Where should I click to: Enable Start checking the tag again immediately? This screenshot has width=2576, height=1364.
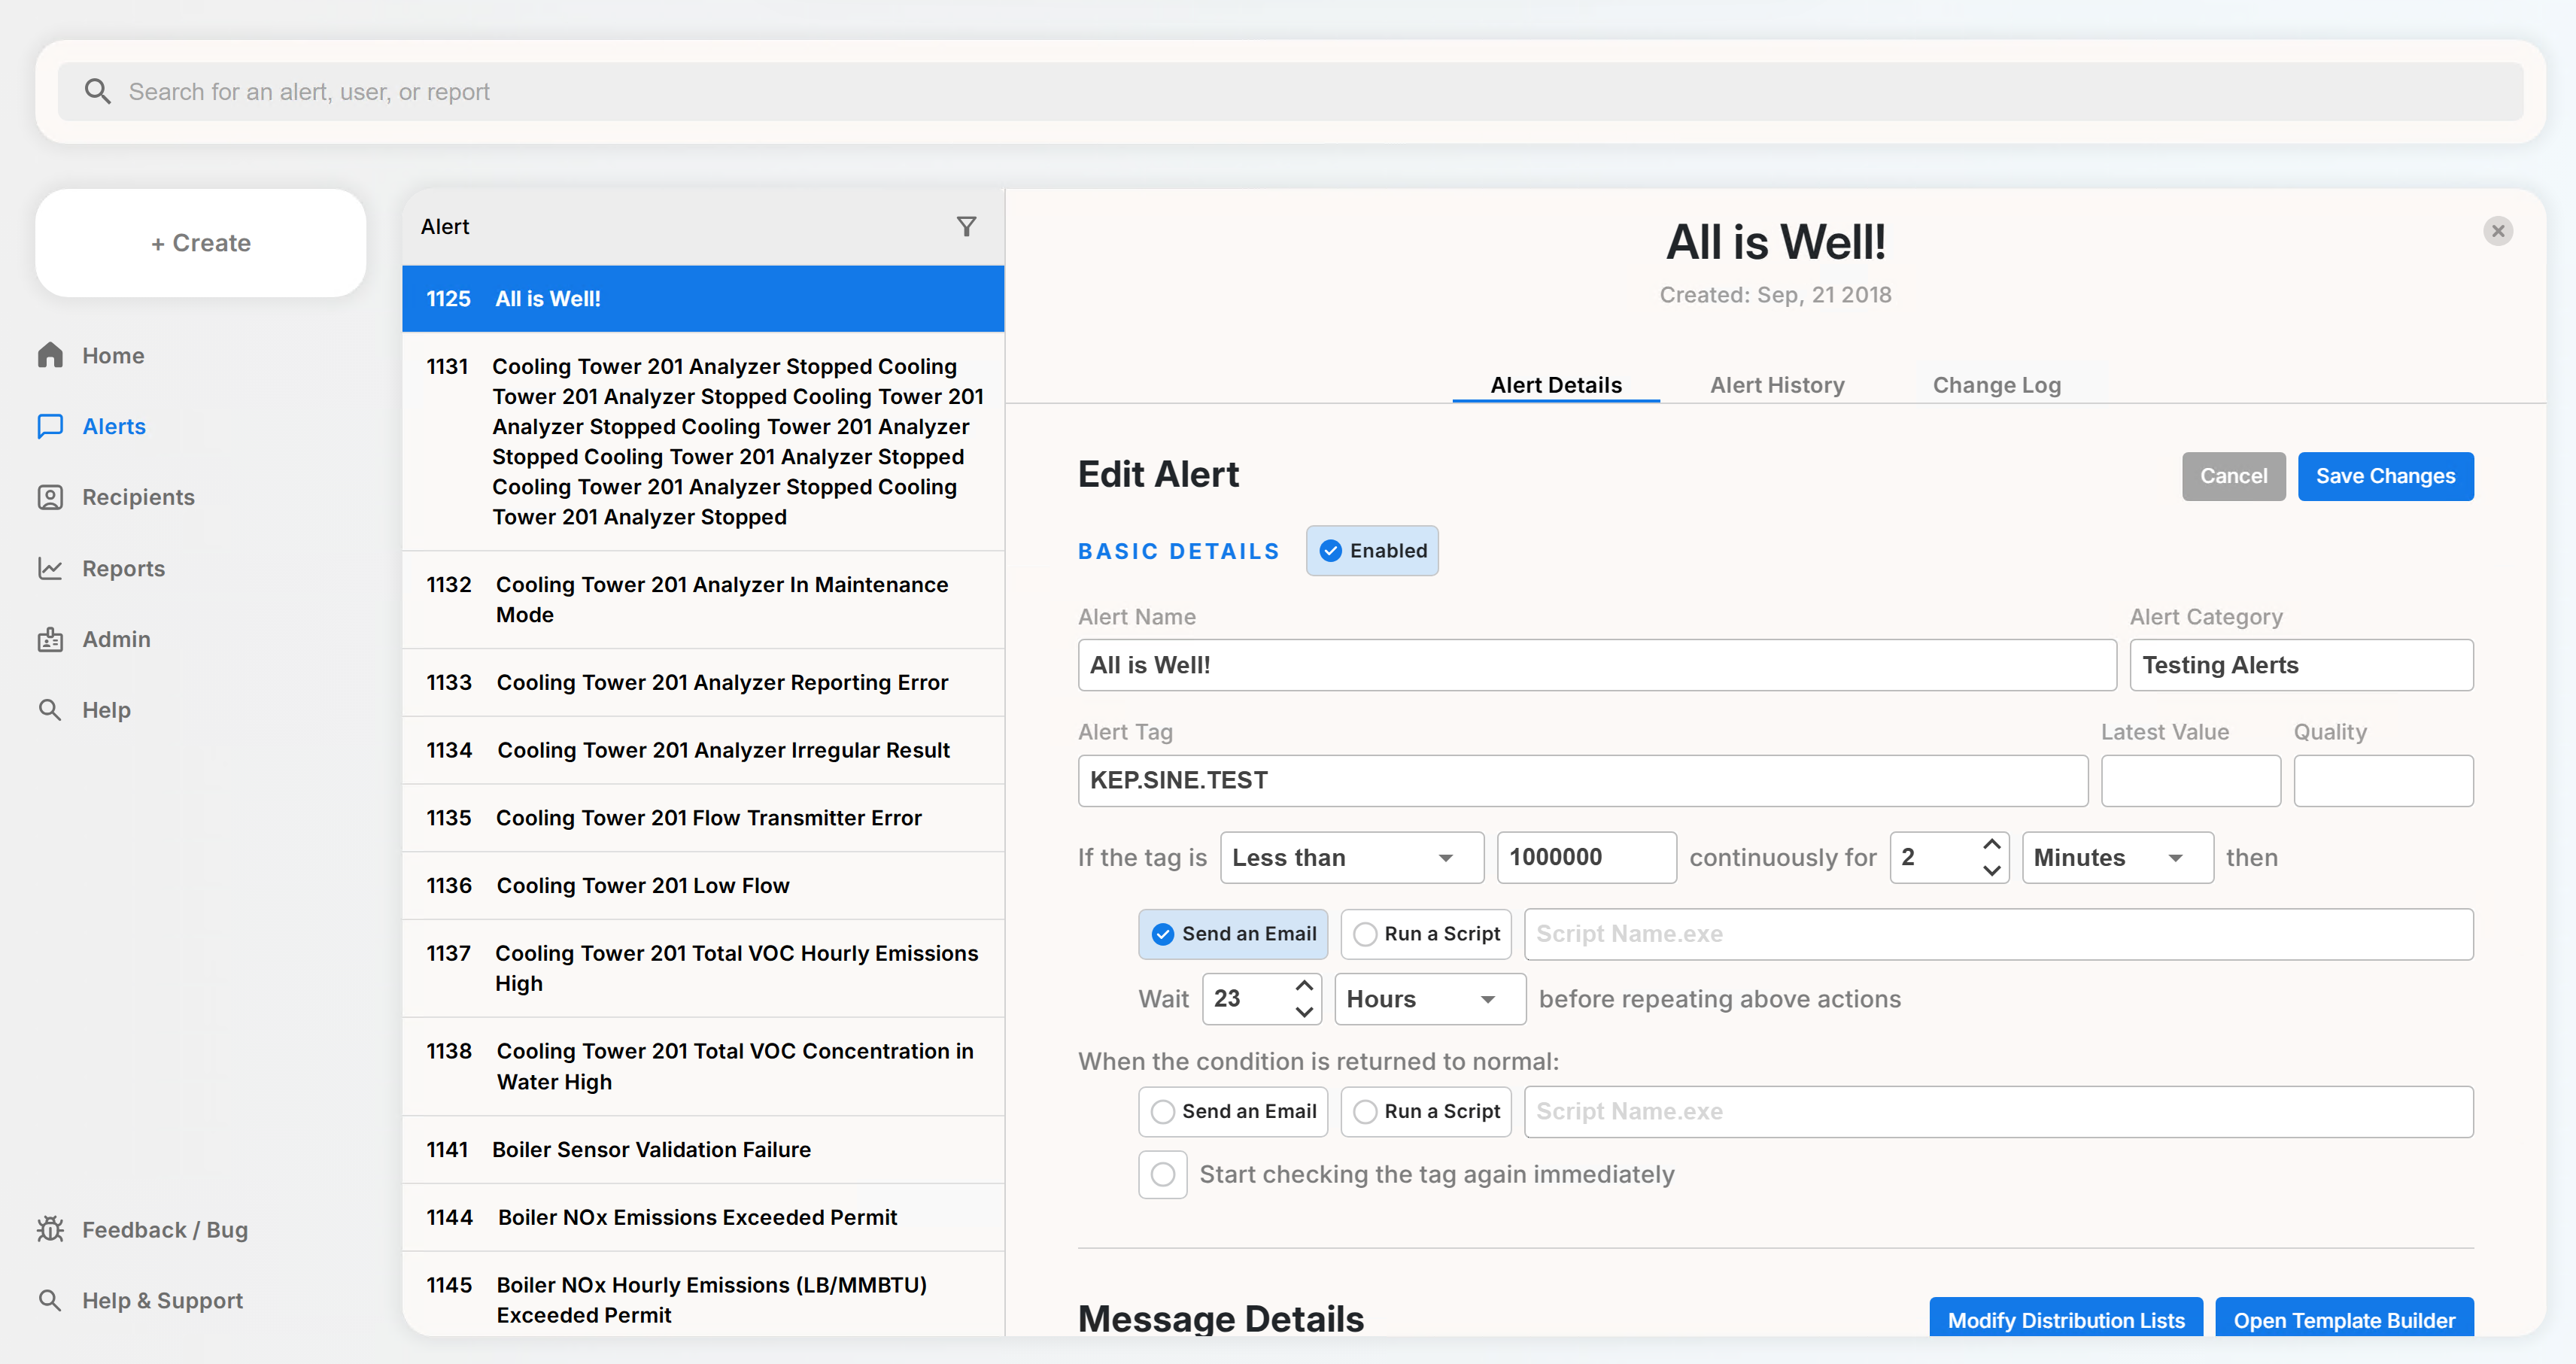pyautogui.click(x=1162, y=1174)
